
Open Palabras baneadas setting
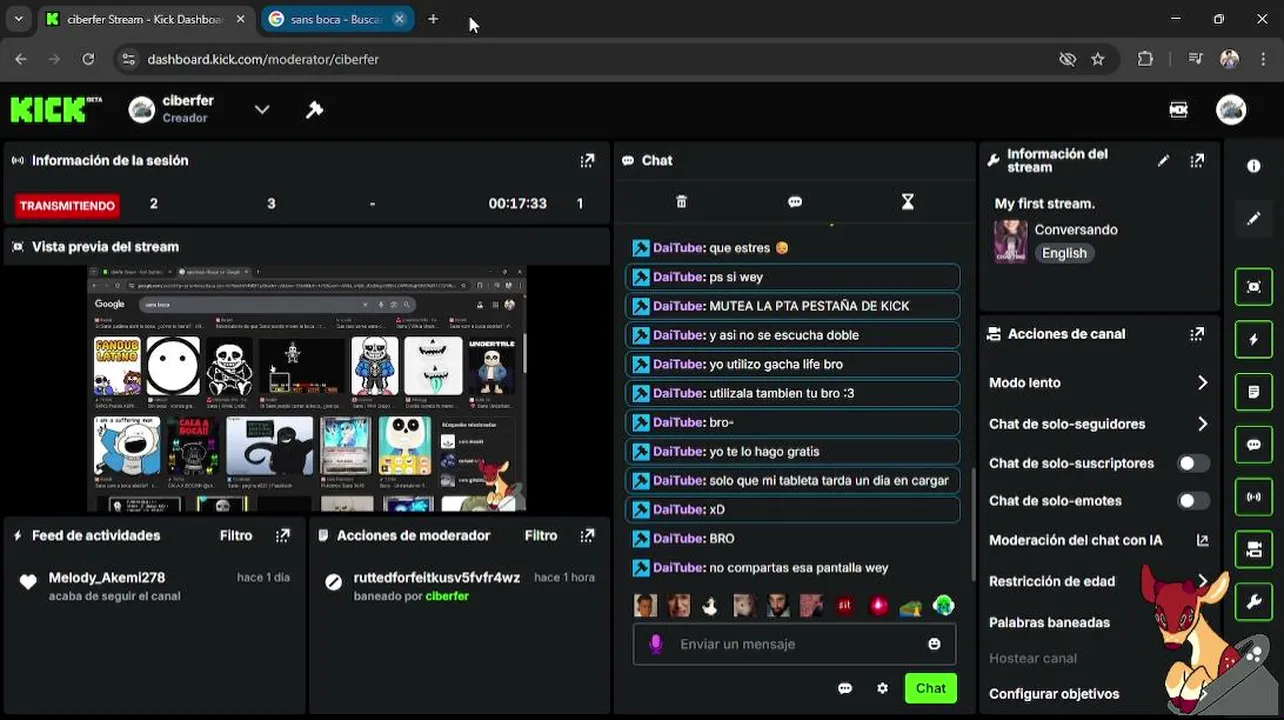[1049, 622]
